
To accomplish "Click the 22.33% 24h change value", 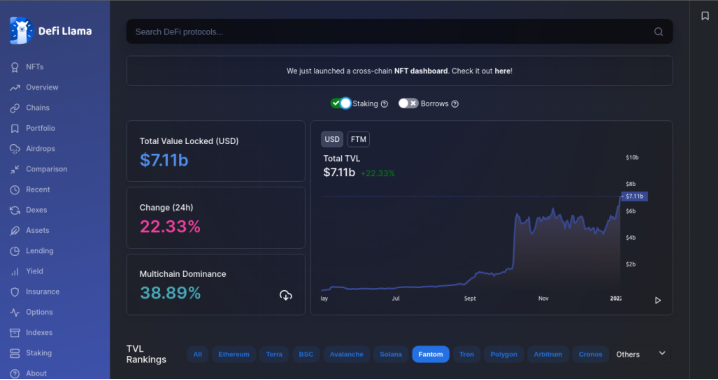I will (170, 227).
